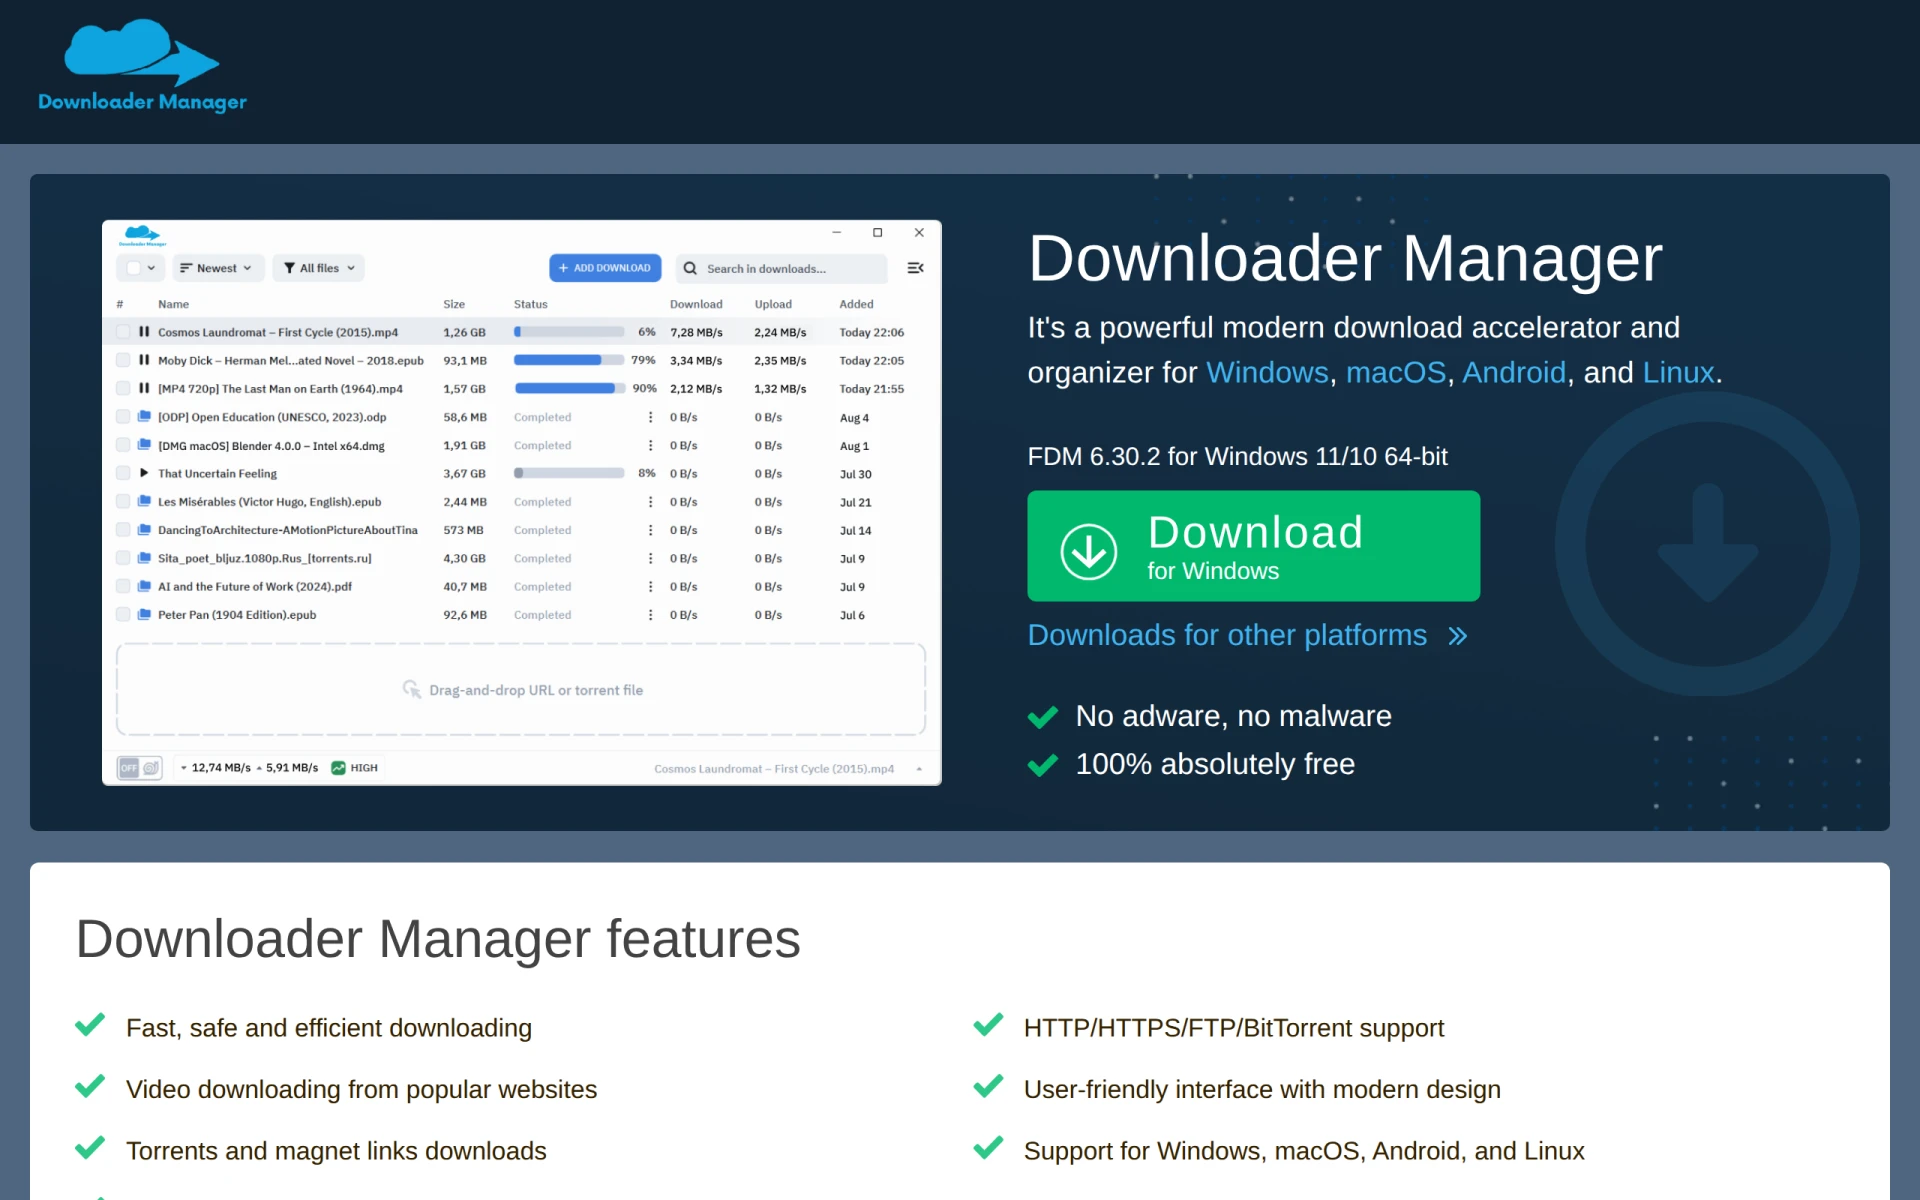Click the green Download for Windows button

pos(1253,546)
